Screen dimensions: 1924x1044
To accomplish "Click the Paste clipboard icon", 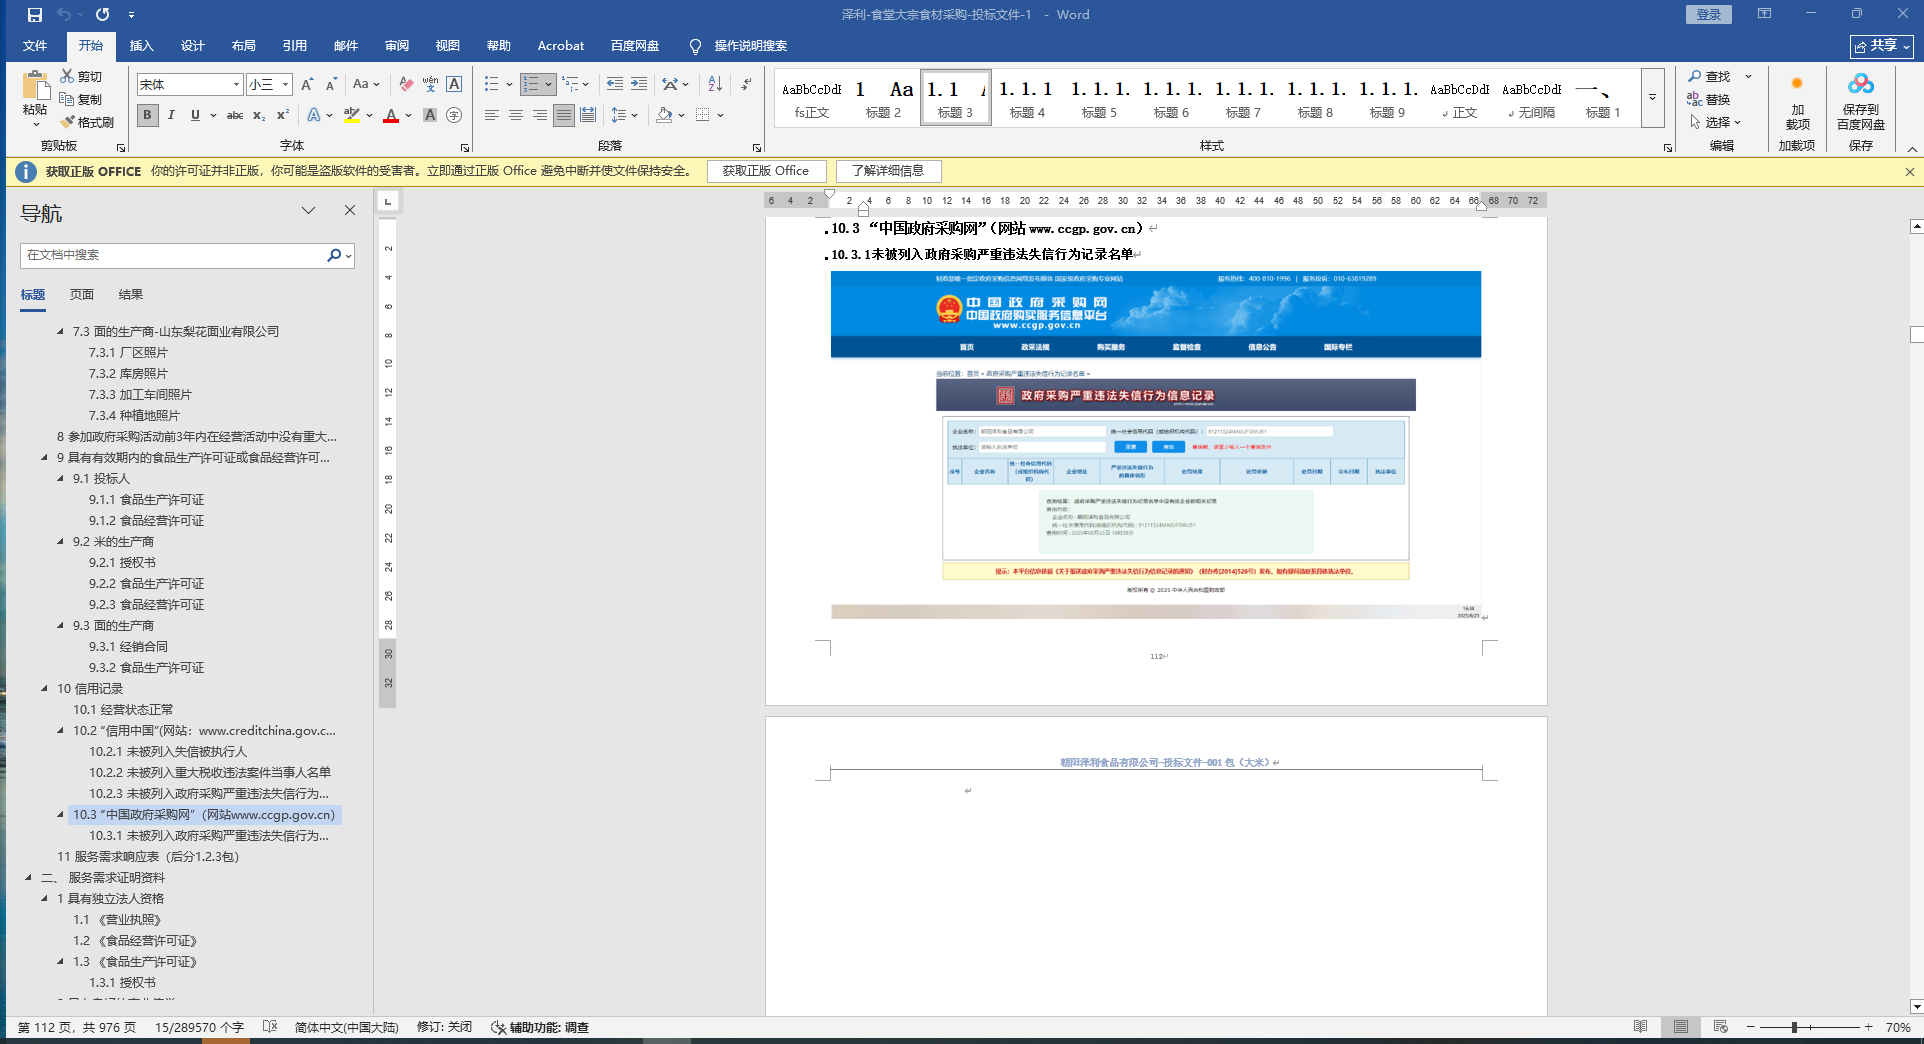I will point(36,86).
